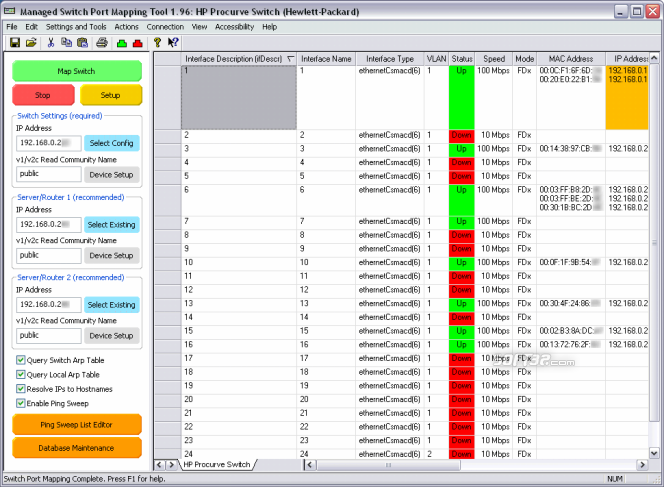Click the red Stop button
Image resolution: width=664 pixels, height=487 pixels.
coord(43,95)
